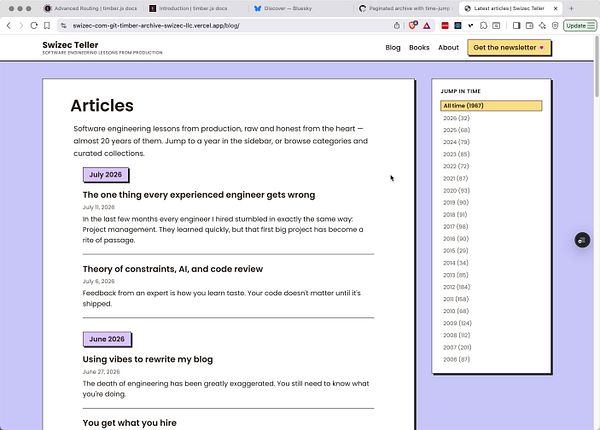Open the Books navigation link
The height and width of the screenshot is (430, 600).
point(419,47)
